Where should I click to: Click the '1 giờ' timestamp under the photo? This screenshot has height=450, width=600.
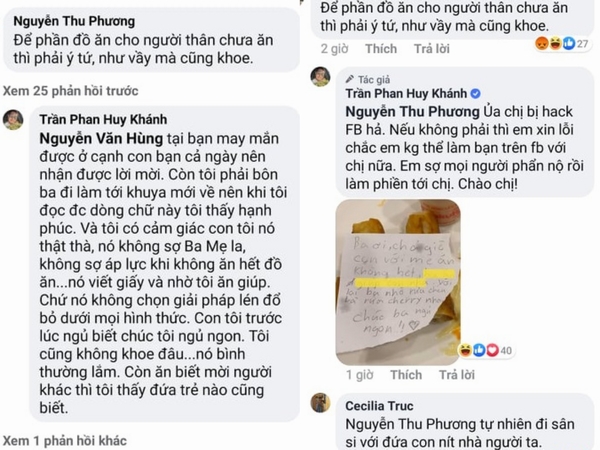tap(360, 375)
